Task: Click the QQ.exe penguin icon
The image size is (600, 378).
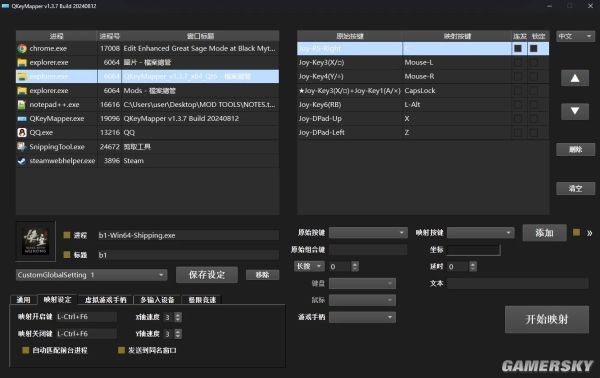Action: (x=22, y=132)
